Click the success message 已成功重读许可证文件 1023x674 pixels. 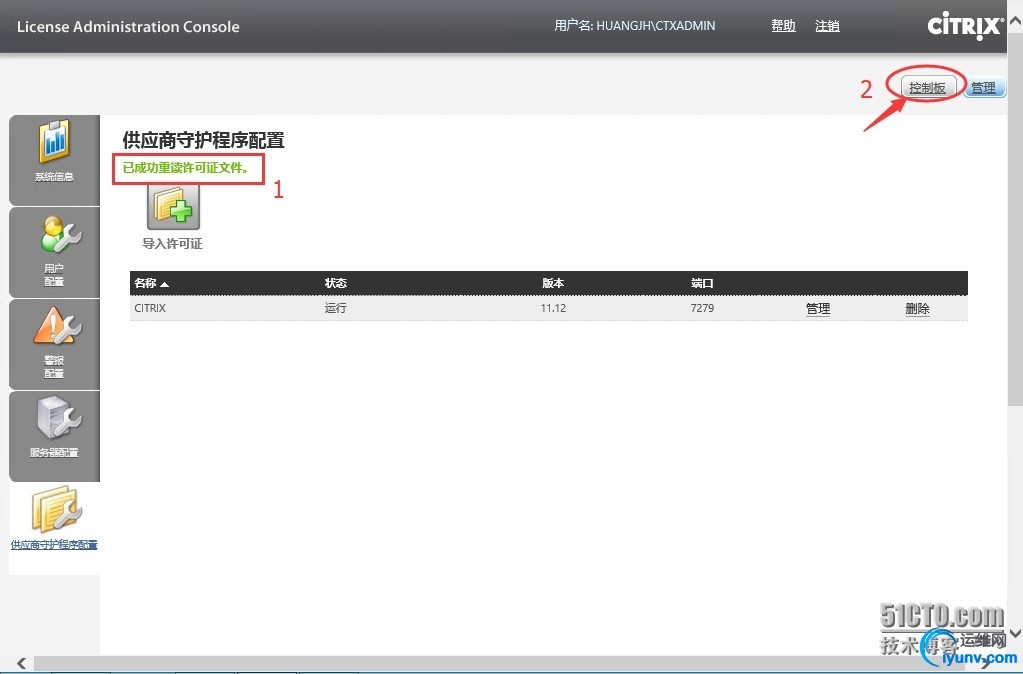pos(185,168)
